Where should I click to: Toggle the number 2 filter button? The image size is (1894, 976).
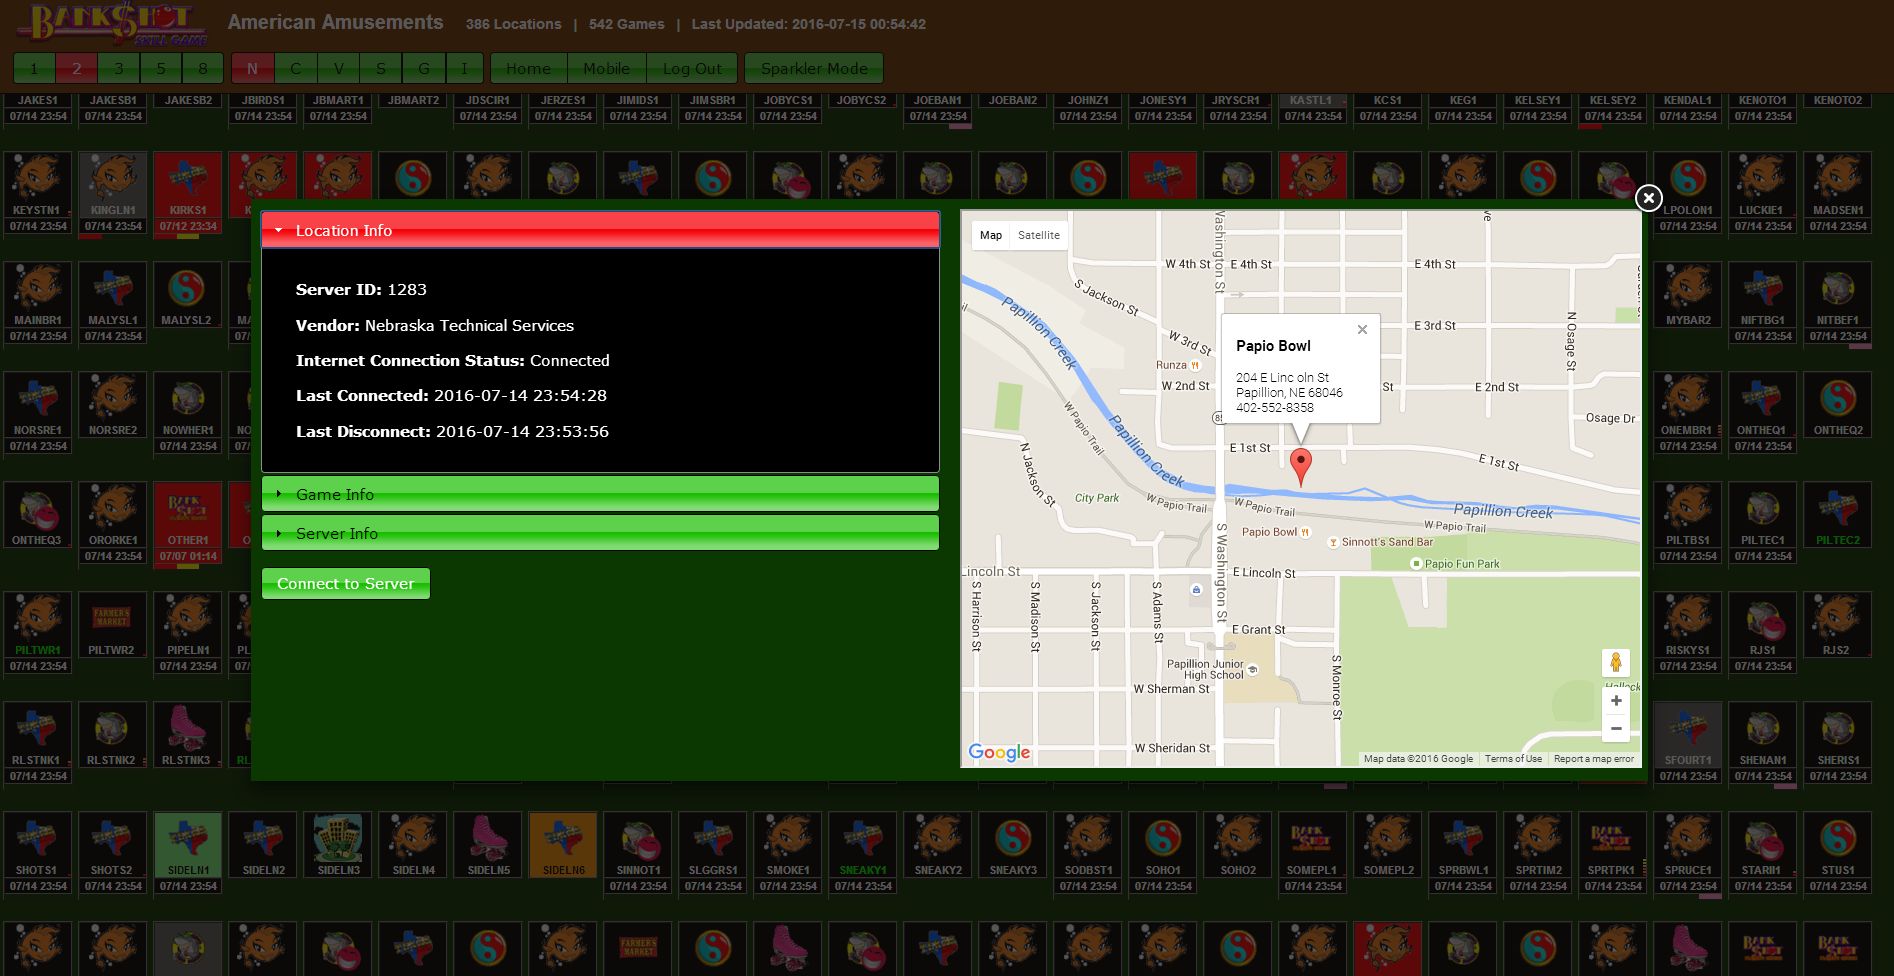click(76, 69)
